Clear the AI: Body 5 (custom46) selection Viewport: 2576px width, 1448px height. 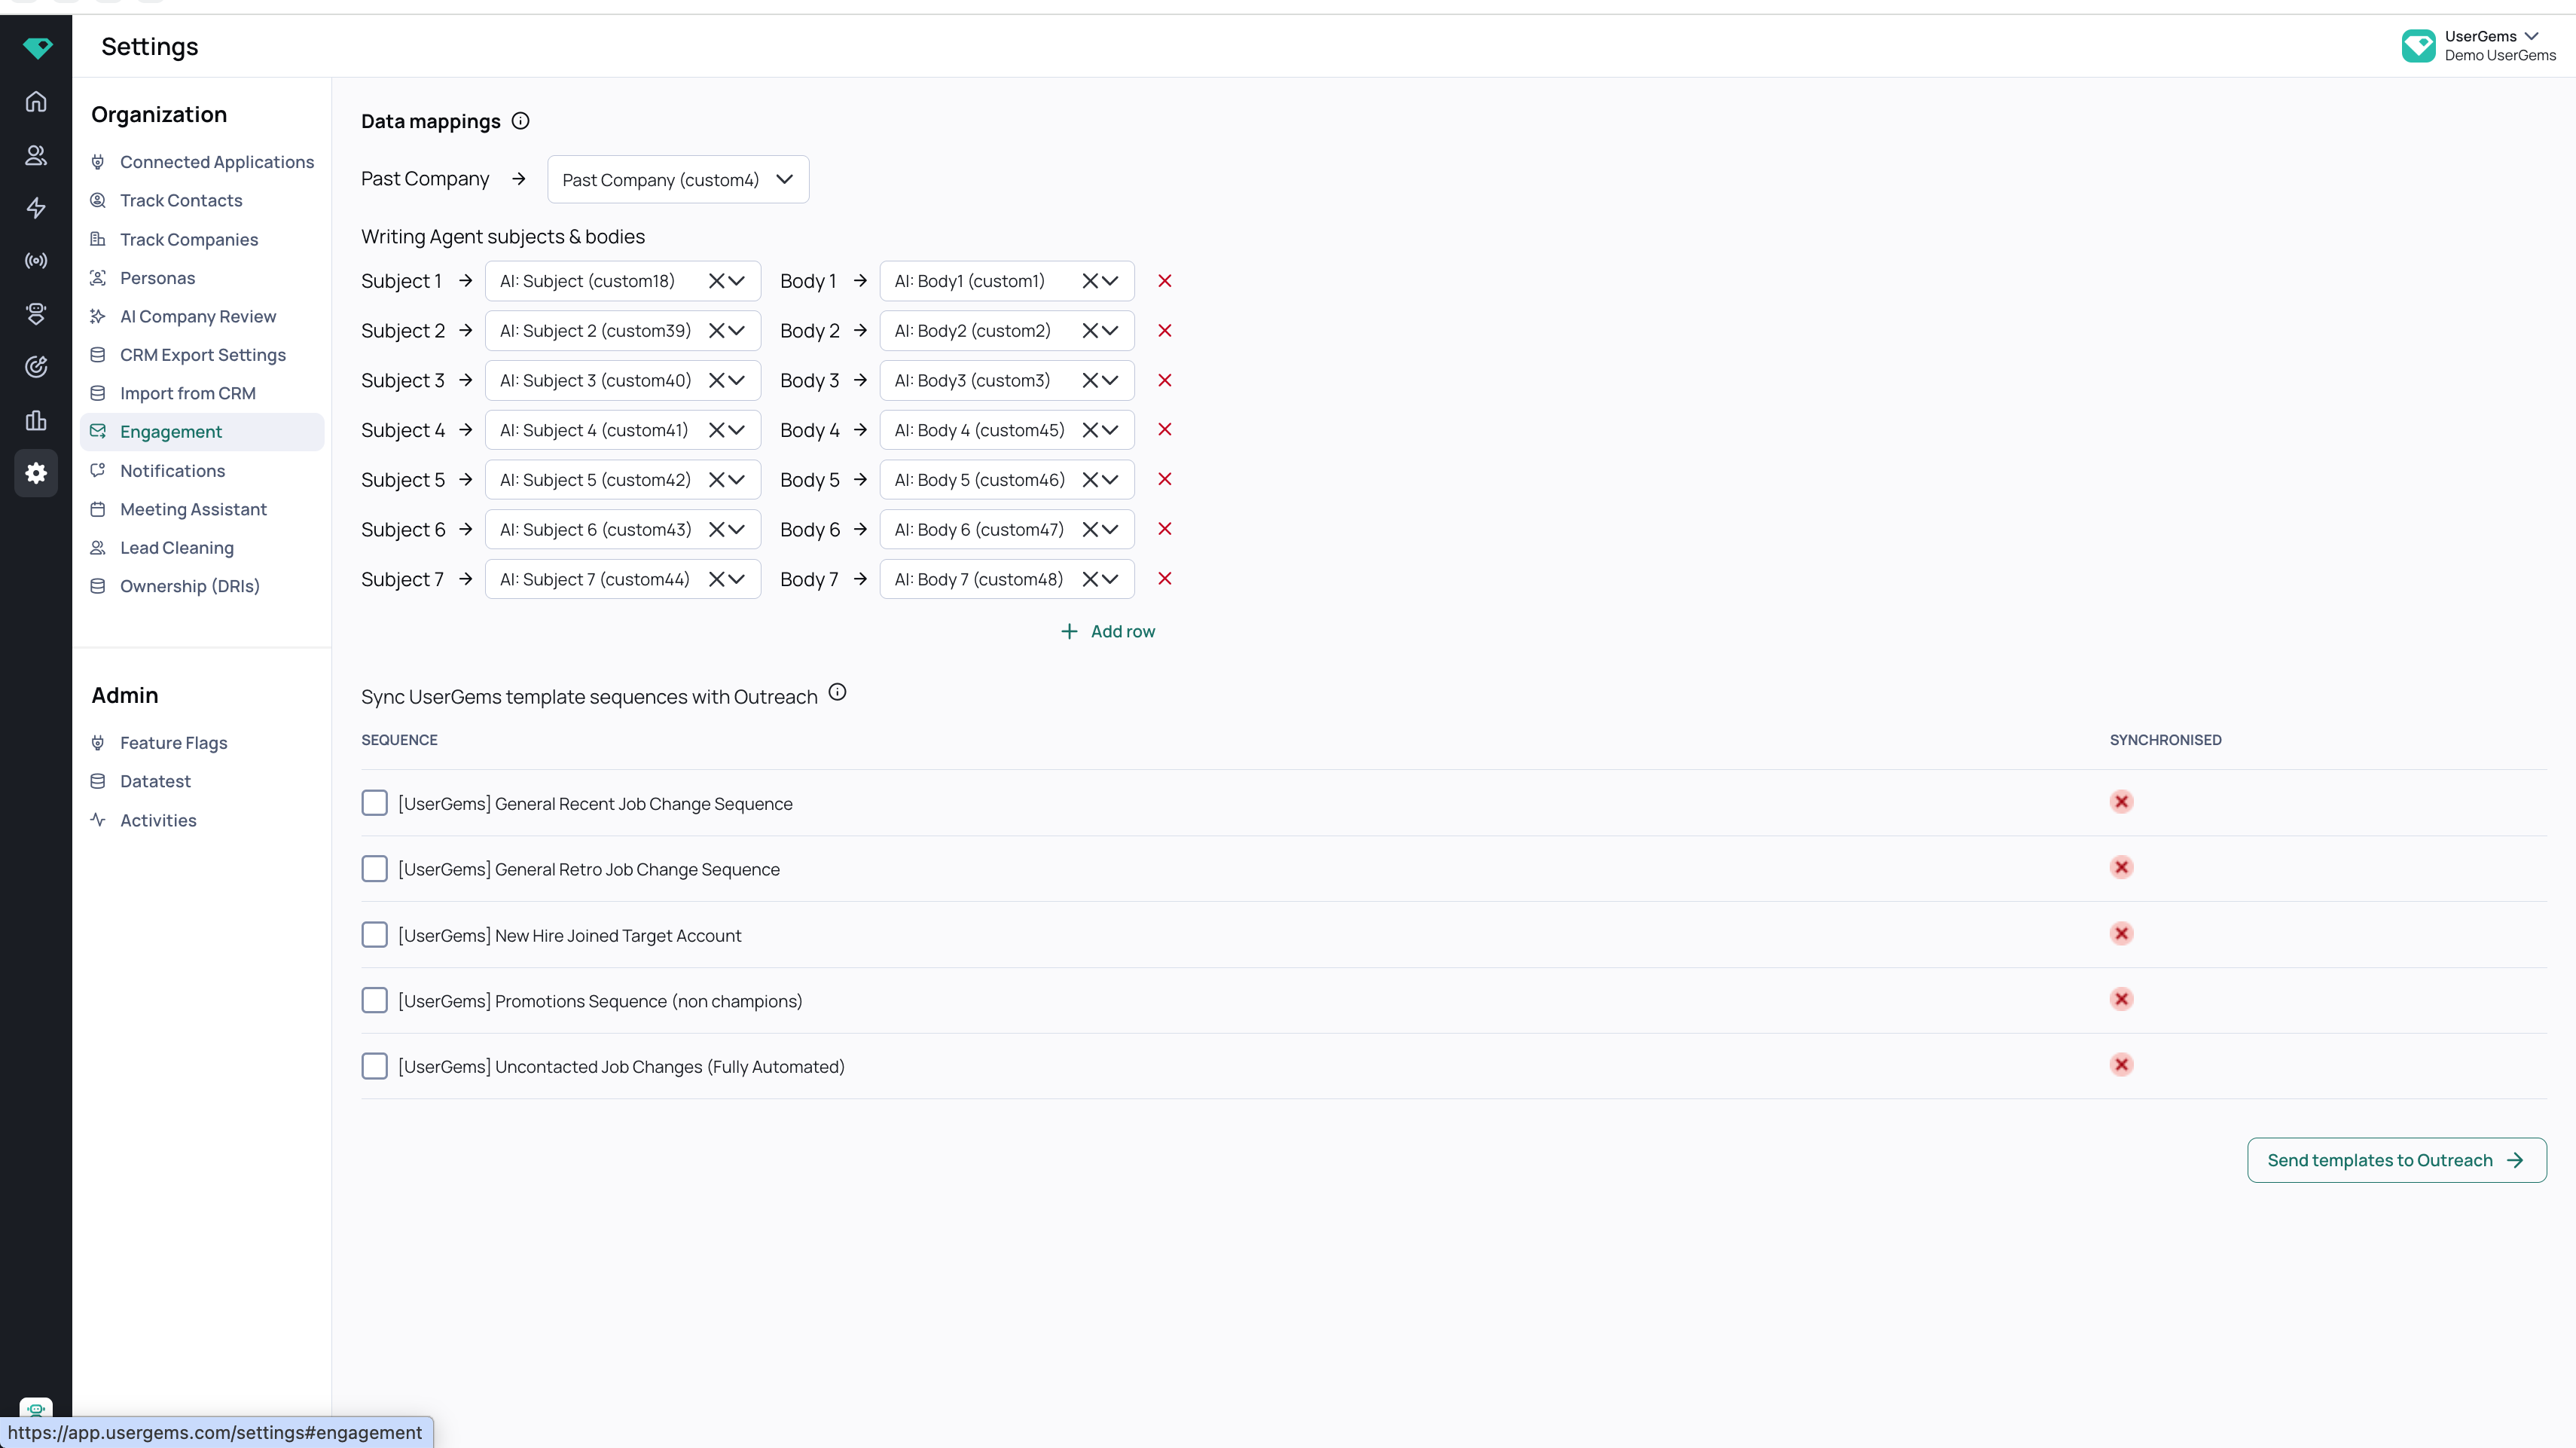pyautogui.click(x=1091, y=480)
